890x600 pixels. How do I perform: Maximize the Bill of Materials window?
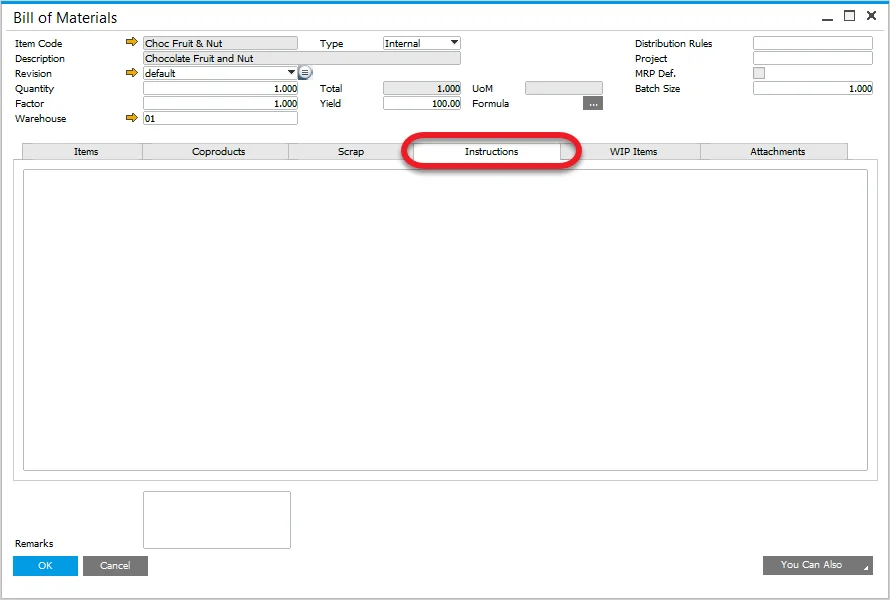850,16
